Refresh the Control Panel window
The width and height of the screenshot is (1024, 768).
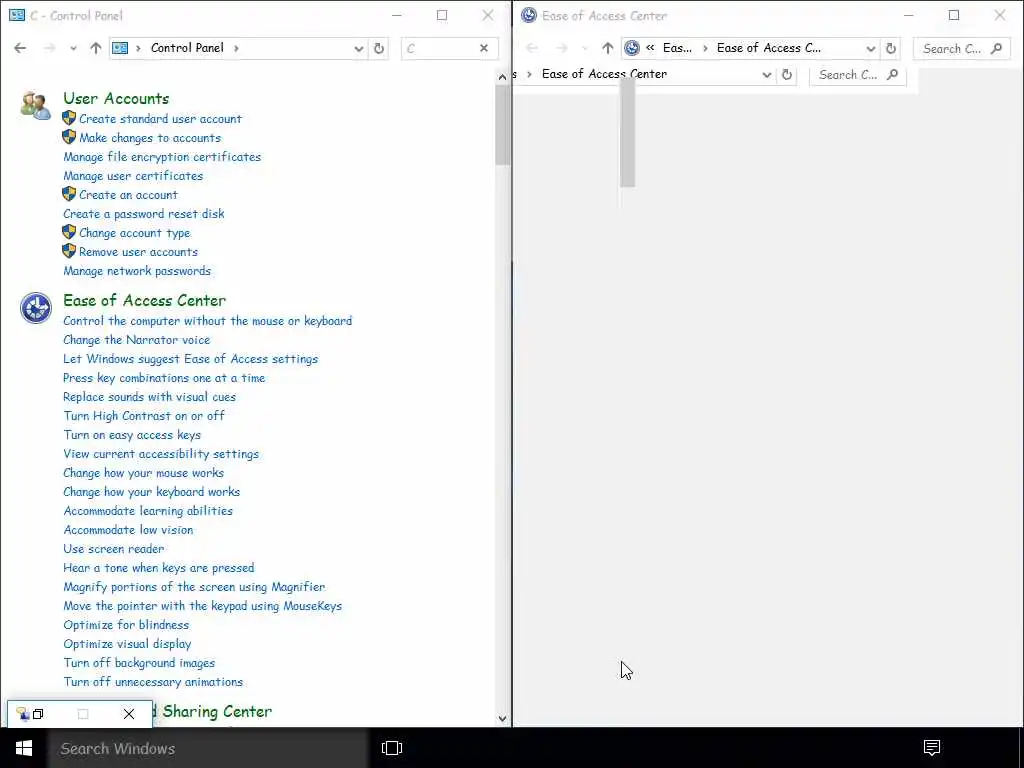click(x=379, y=48)
